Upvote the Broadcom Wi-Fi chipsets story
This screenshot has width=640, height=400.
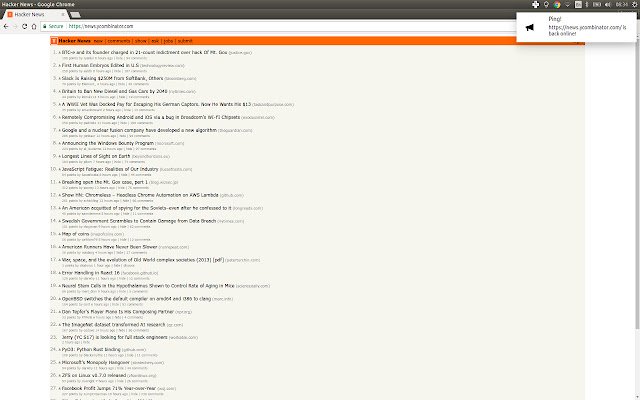[60, 118]
